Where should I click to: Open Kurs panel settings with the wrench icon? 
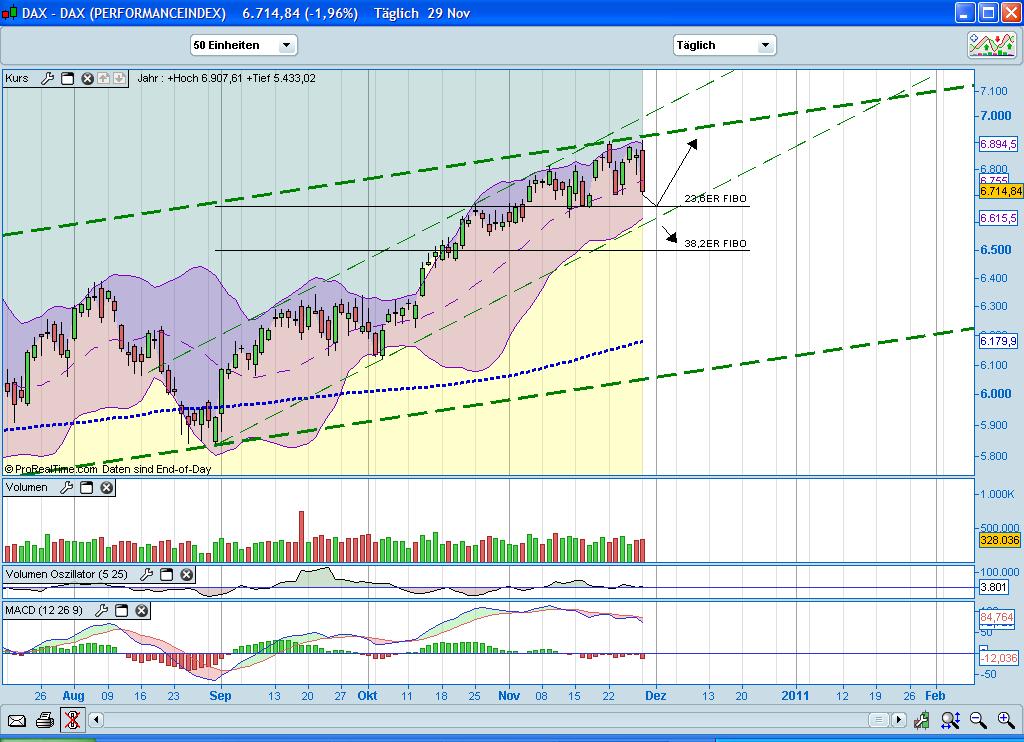48,78
